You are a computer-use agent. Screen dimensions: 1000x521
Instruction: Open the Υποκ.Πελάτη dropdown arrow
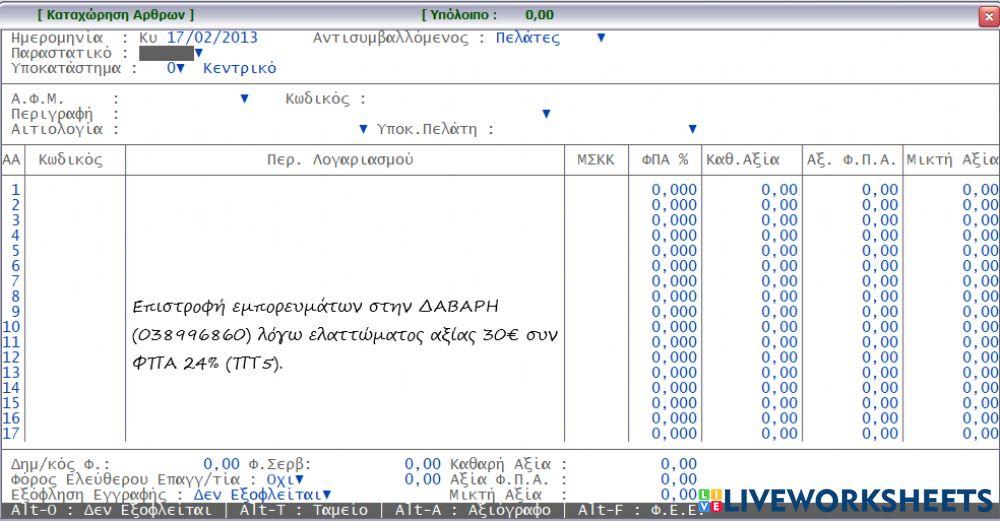(692, 129)
